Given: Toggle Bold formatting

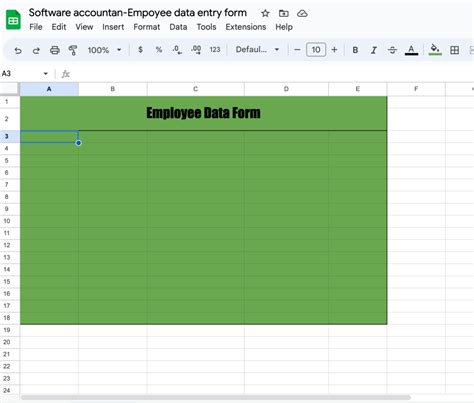Looking at the screenshot, I should (355, 50).
